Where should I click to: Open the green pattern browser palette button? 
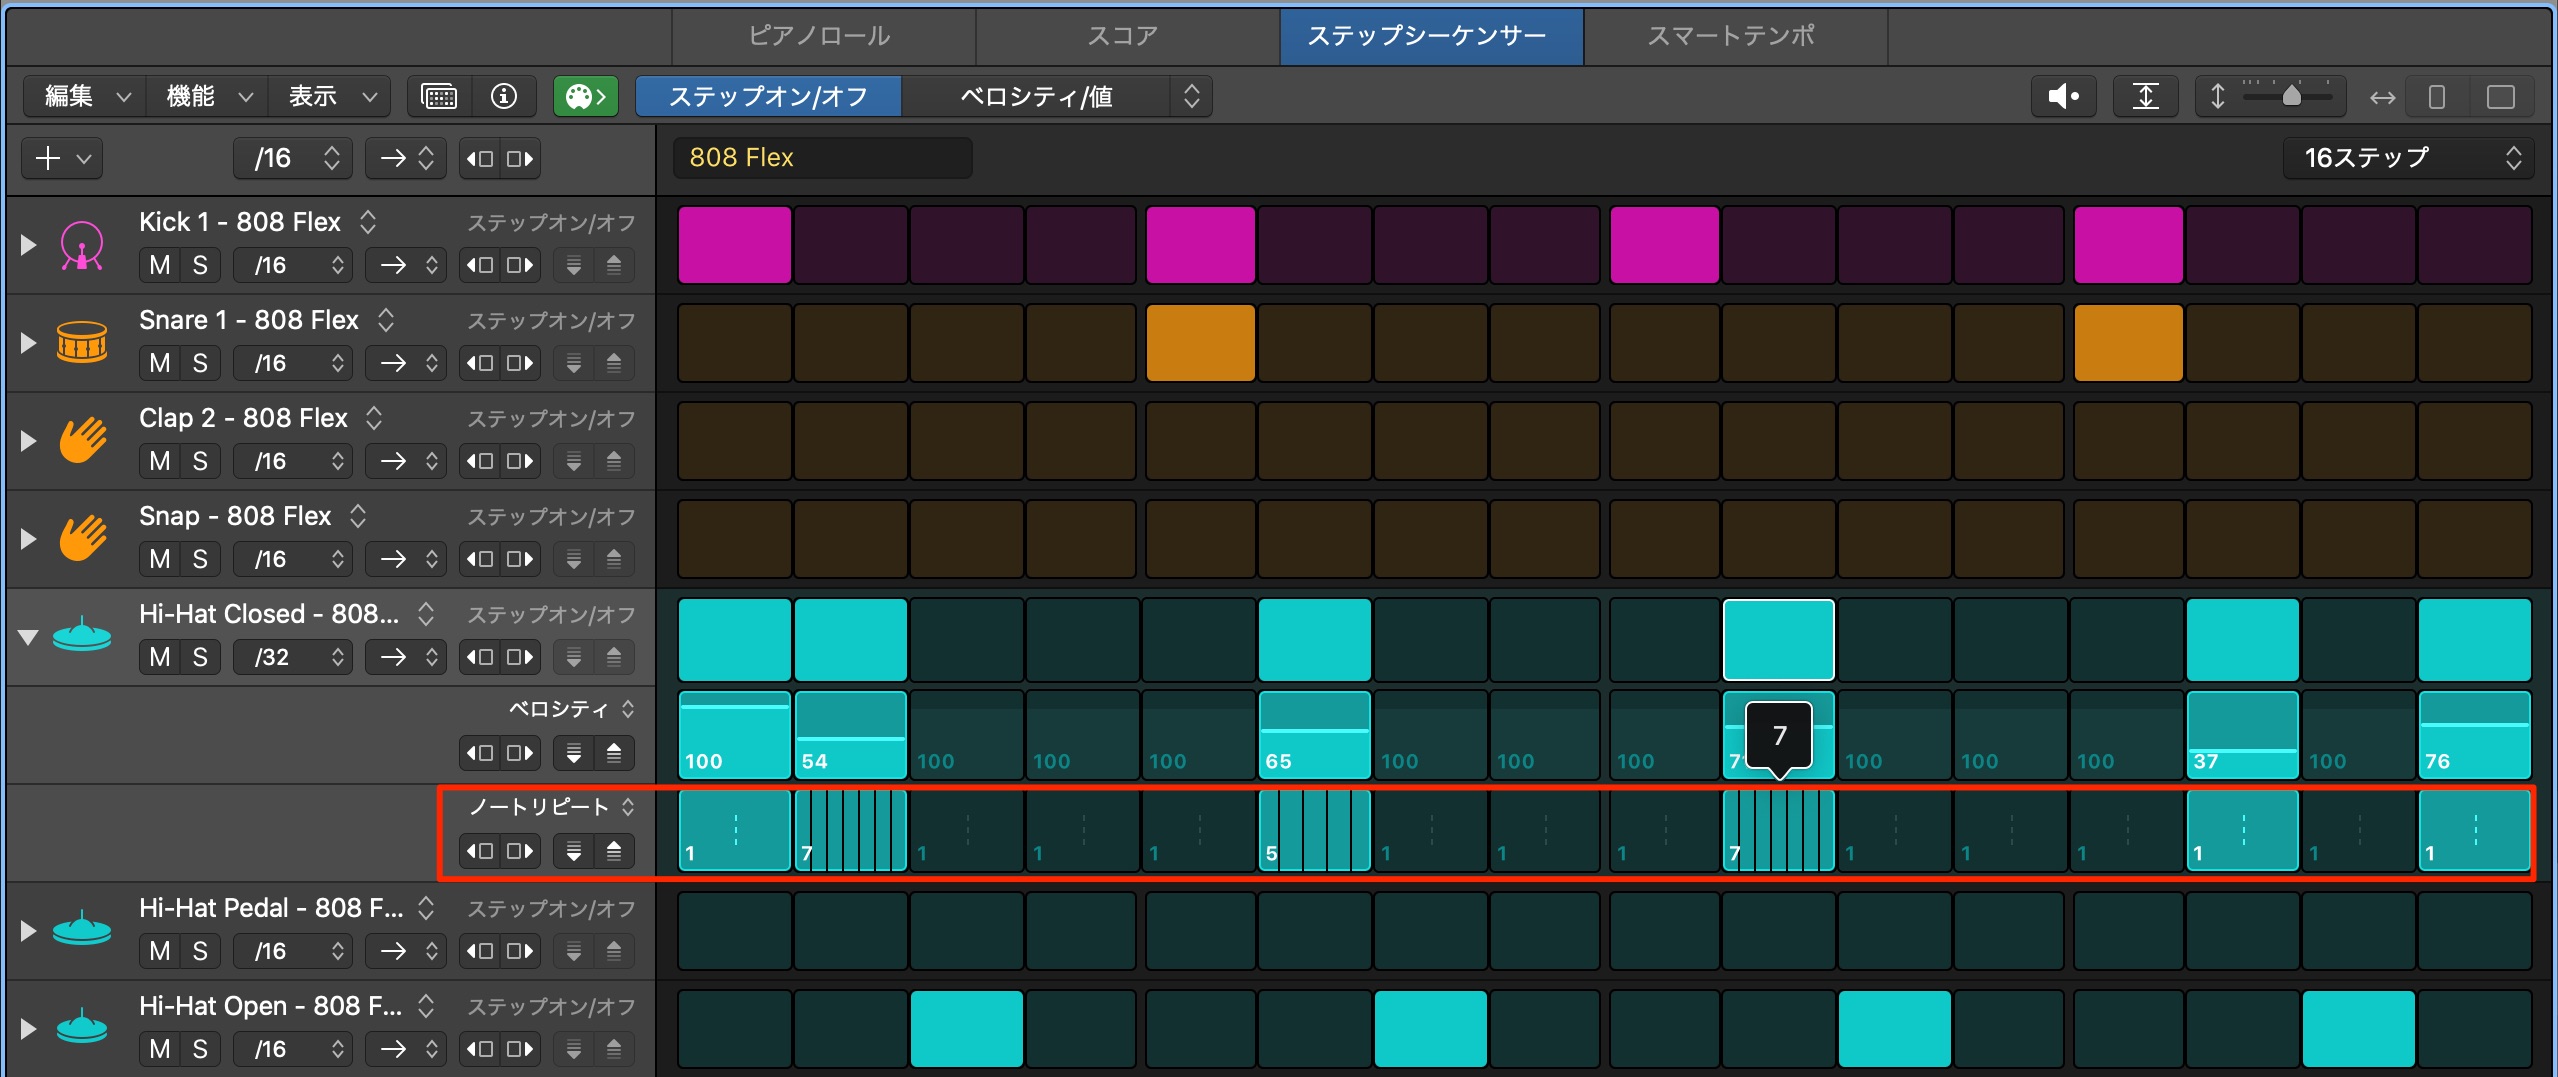click(586, 96)
